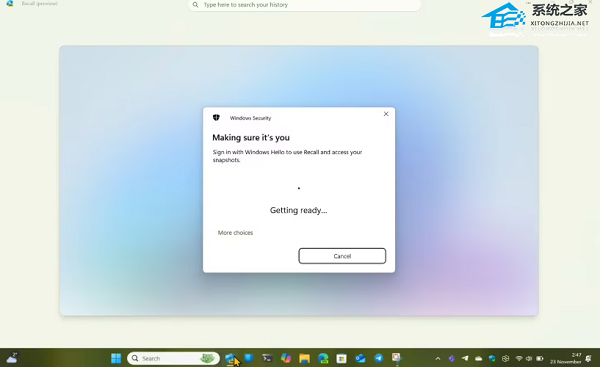600x367 pixels.
Task: Click the Recall history search field
Action: pyautogui.click(x=305, y=5)
